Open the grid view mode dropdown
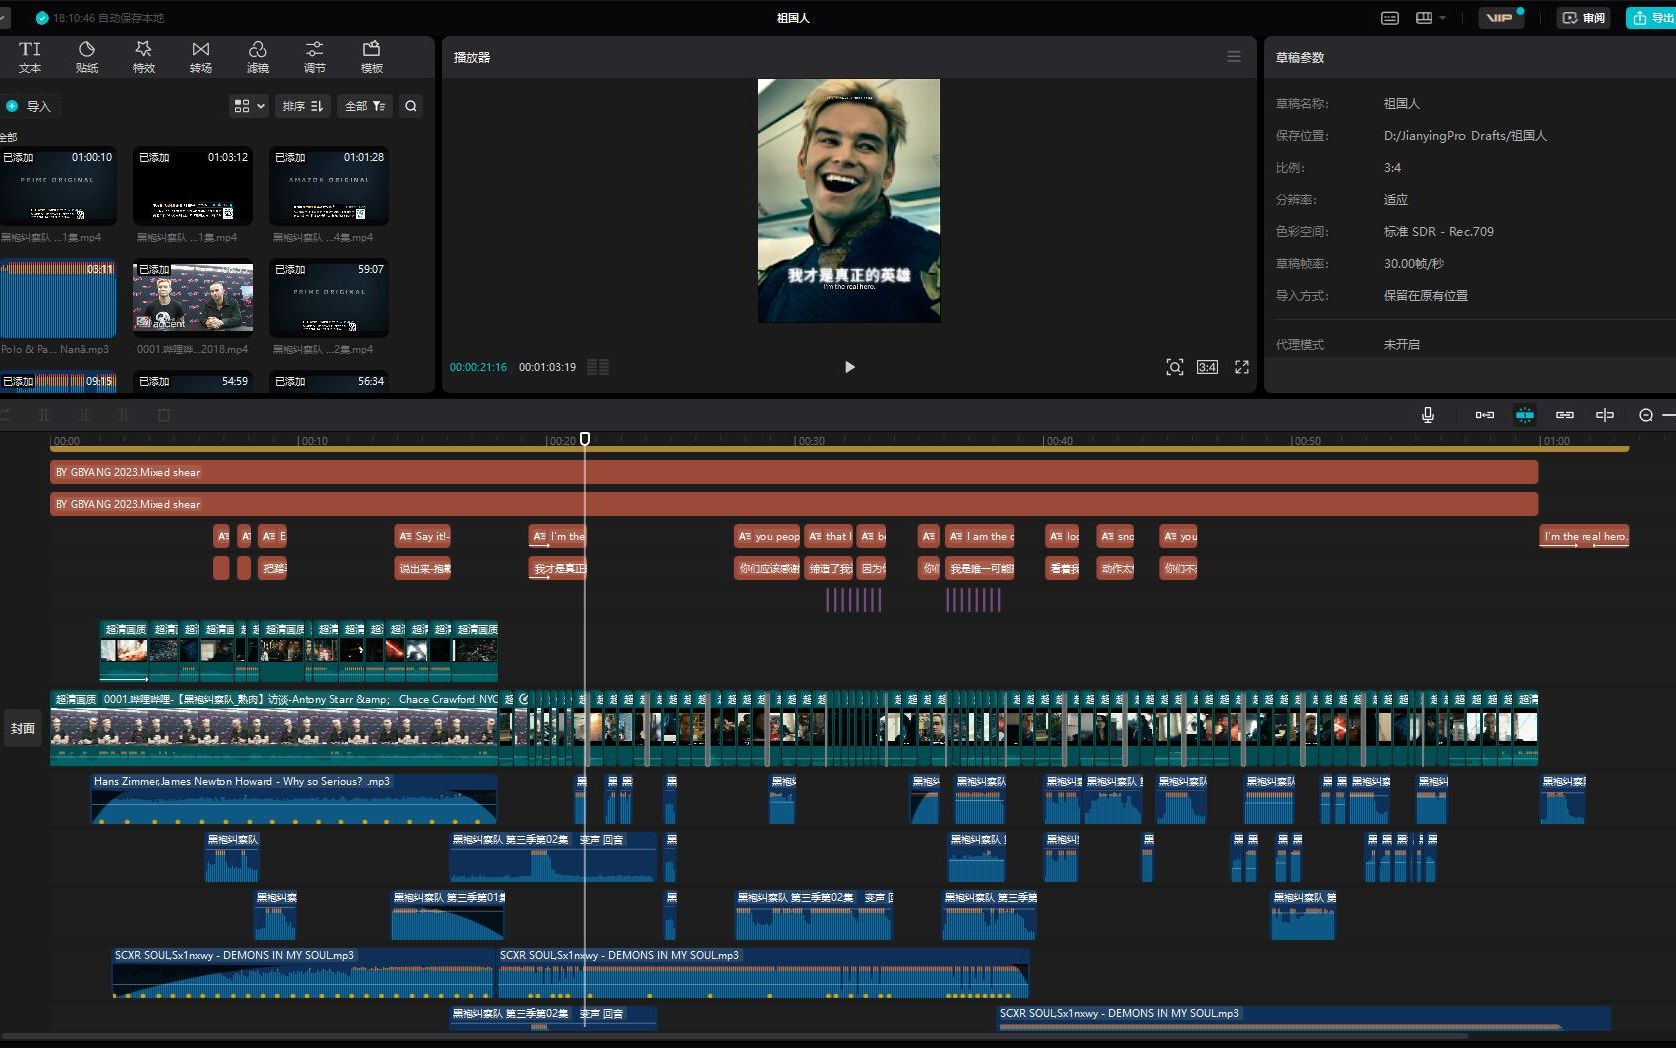Screen dimensions: 1676x1048 point(249,106)
